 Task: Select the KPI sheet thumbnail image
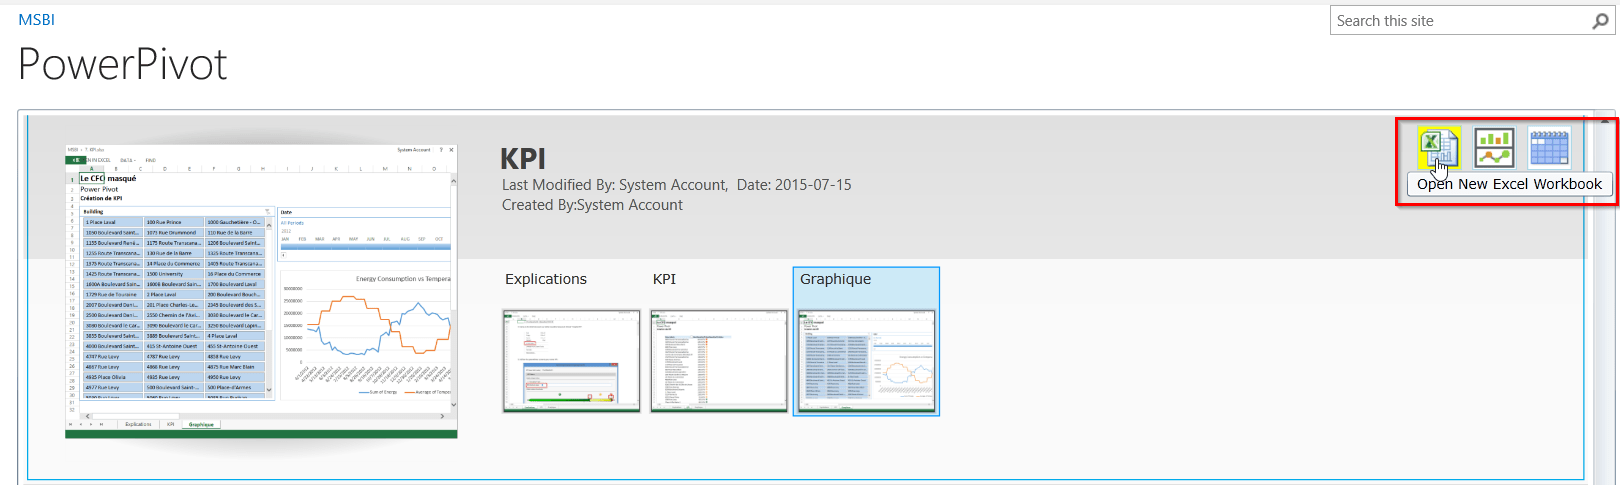pyautogui.click(x=719, y=360)
